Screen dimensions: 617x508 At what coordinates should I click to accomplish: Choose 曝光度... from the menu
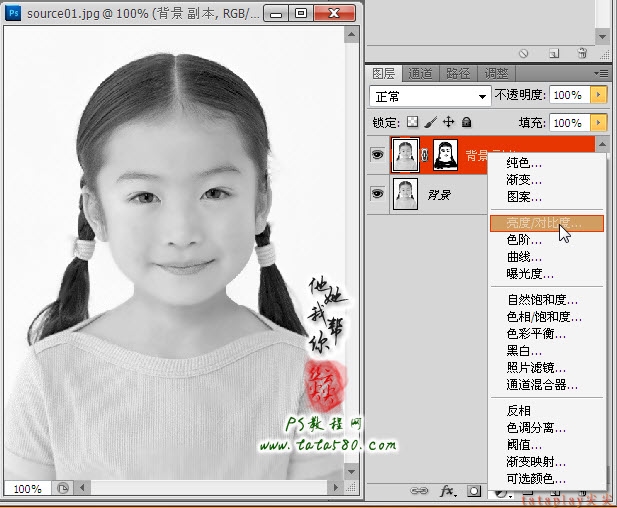pyautogui.click(x=547, y=274)
